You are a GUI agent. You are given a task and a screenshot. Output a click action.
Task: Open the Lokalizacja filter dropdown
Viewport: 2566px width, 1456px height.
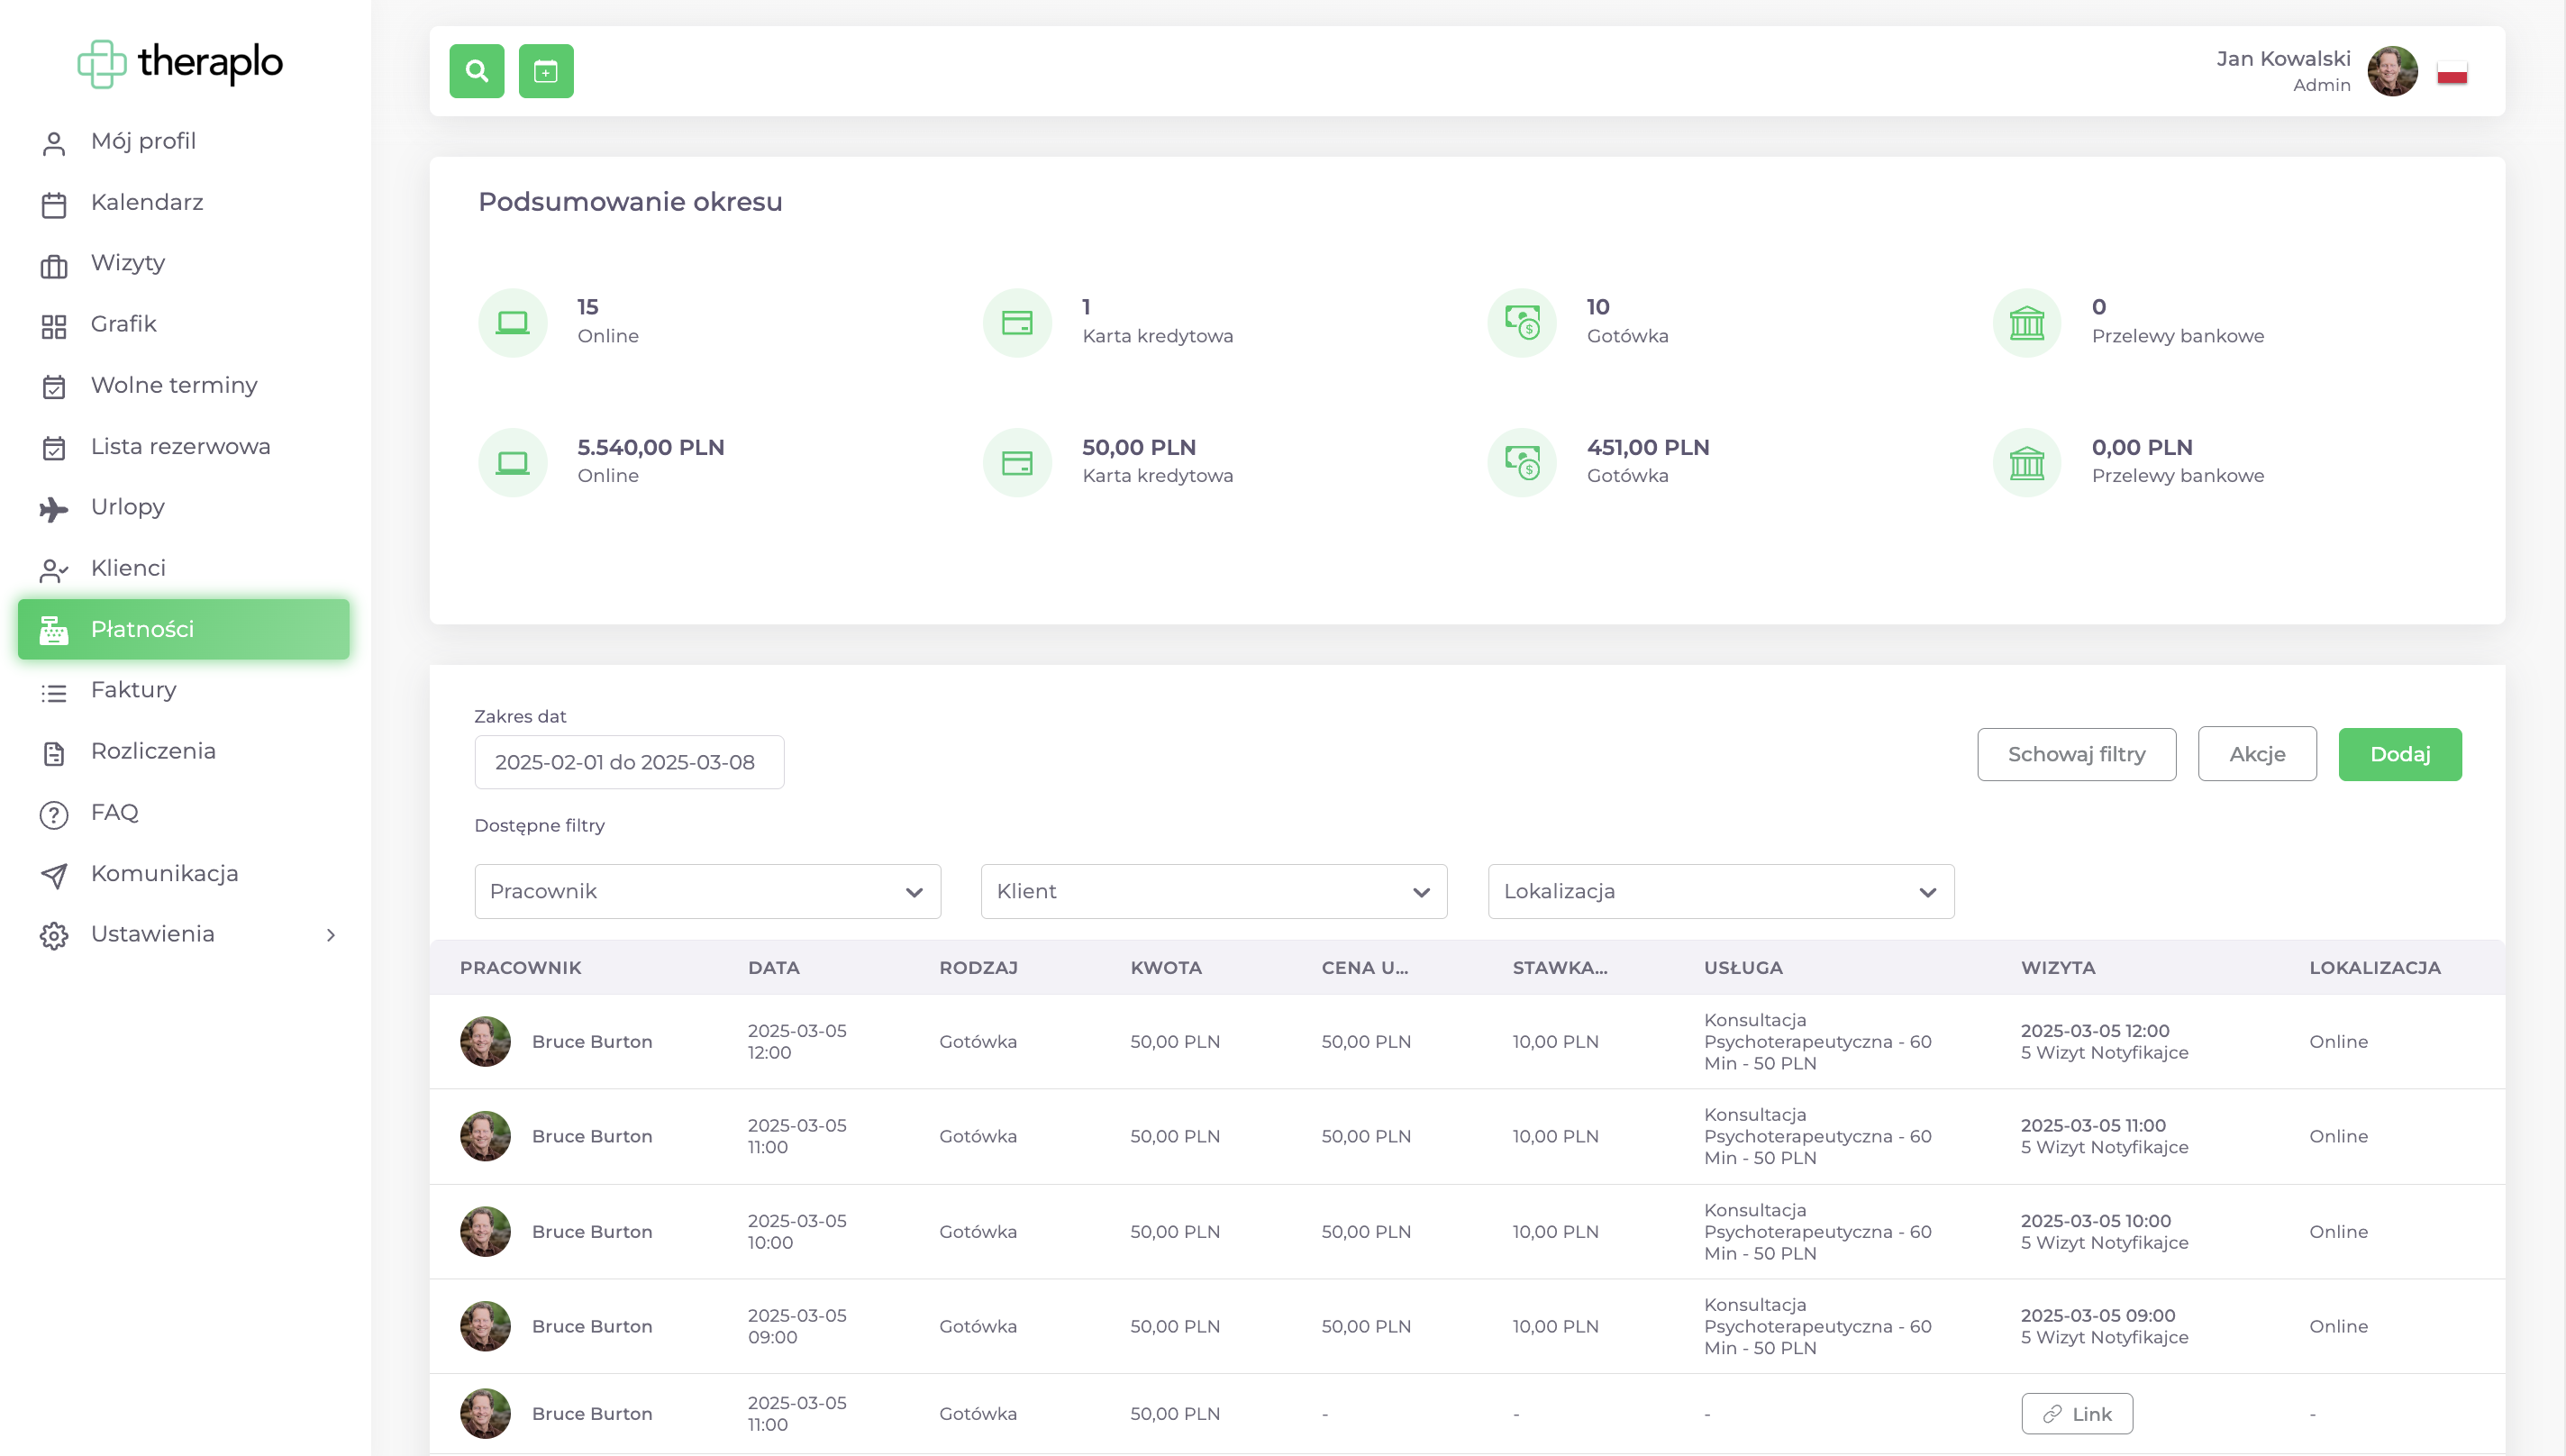point(1720,891)
